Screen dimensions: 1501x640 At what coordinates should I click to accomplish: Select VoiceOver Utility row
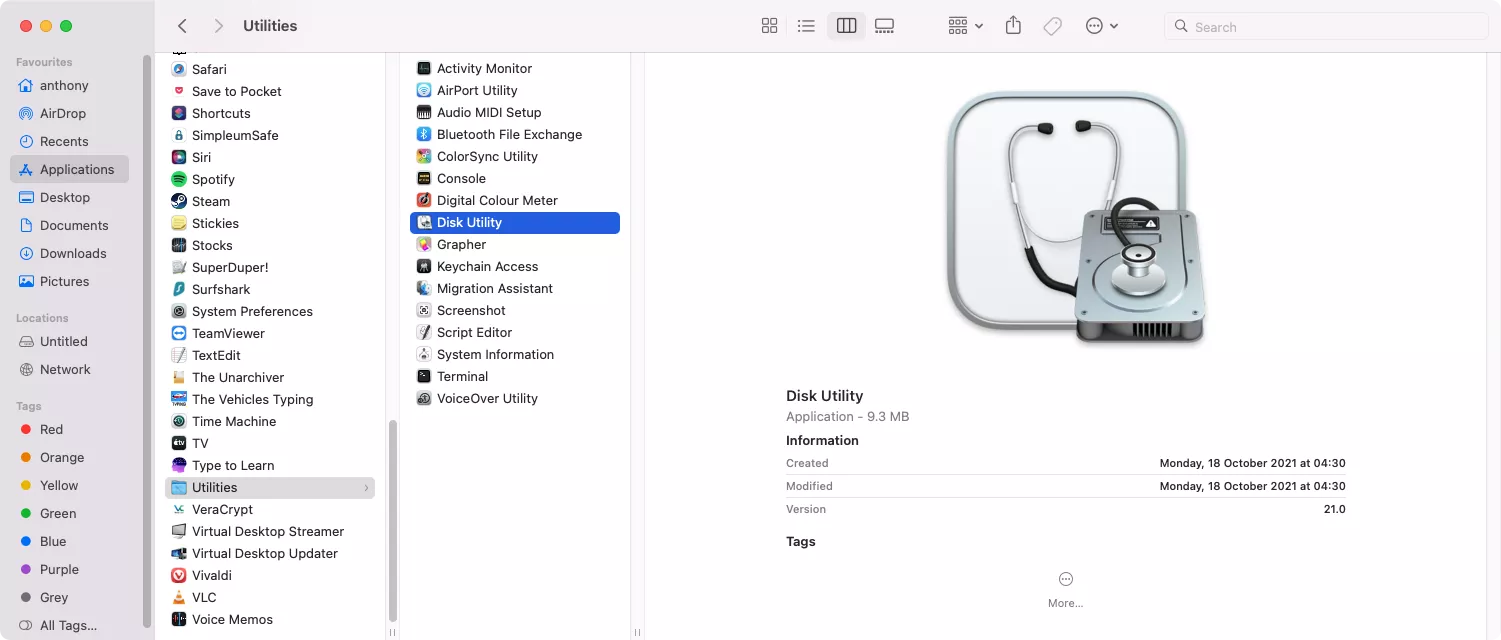(x=515, y=398)
